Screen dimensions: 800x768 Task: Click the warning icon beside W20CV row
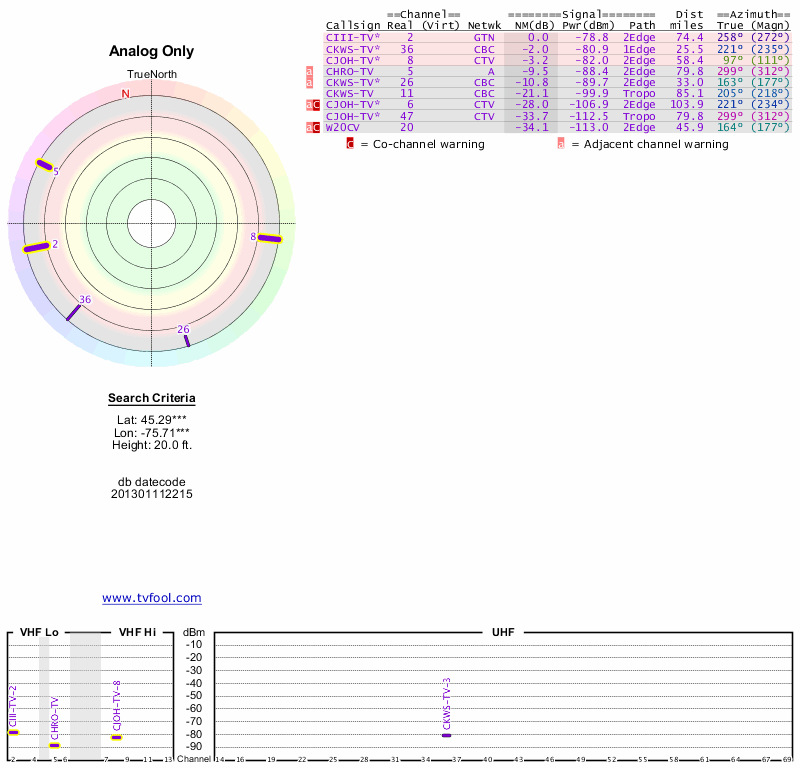pyautogui.click(x=314, y=127)
